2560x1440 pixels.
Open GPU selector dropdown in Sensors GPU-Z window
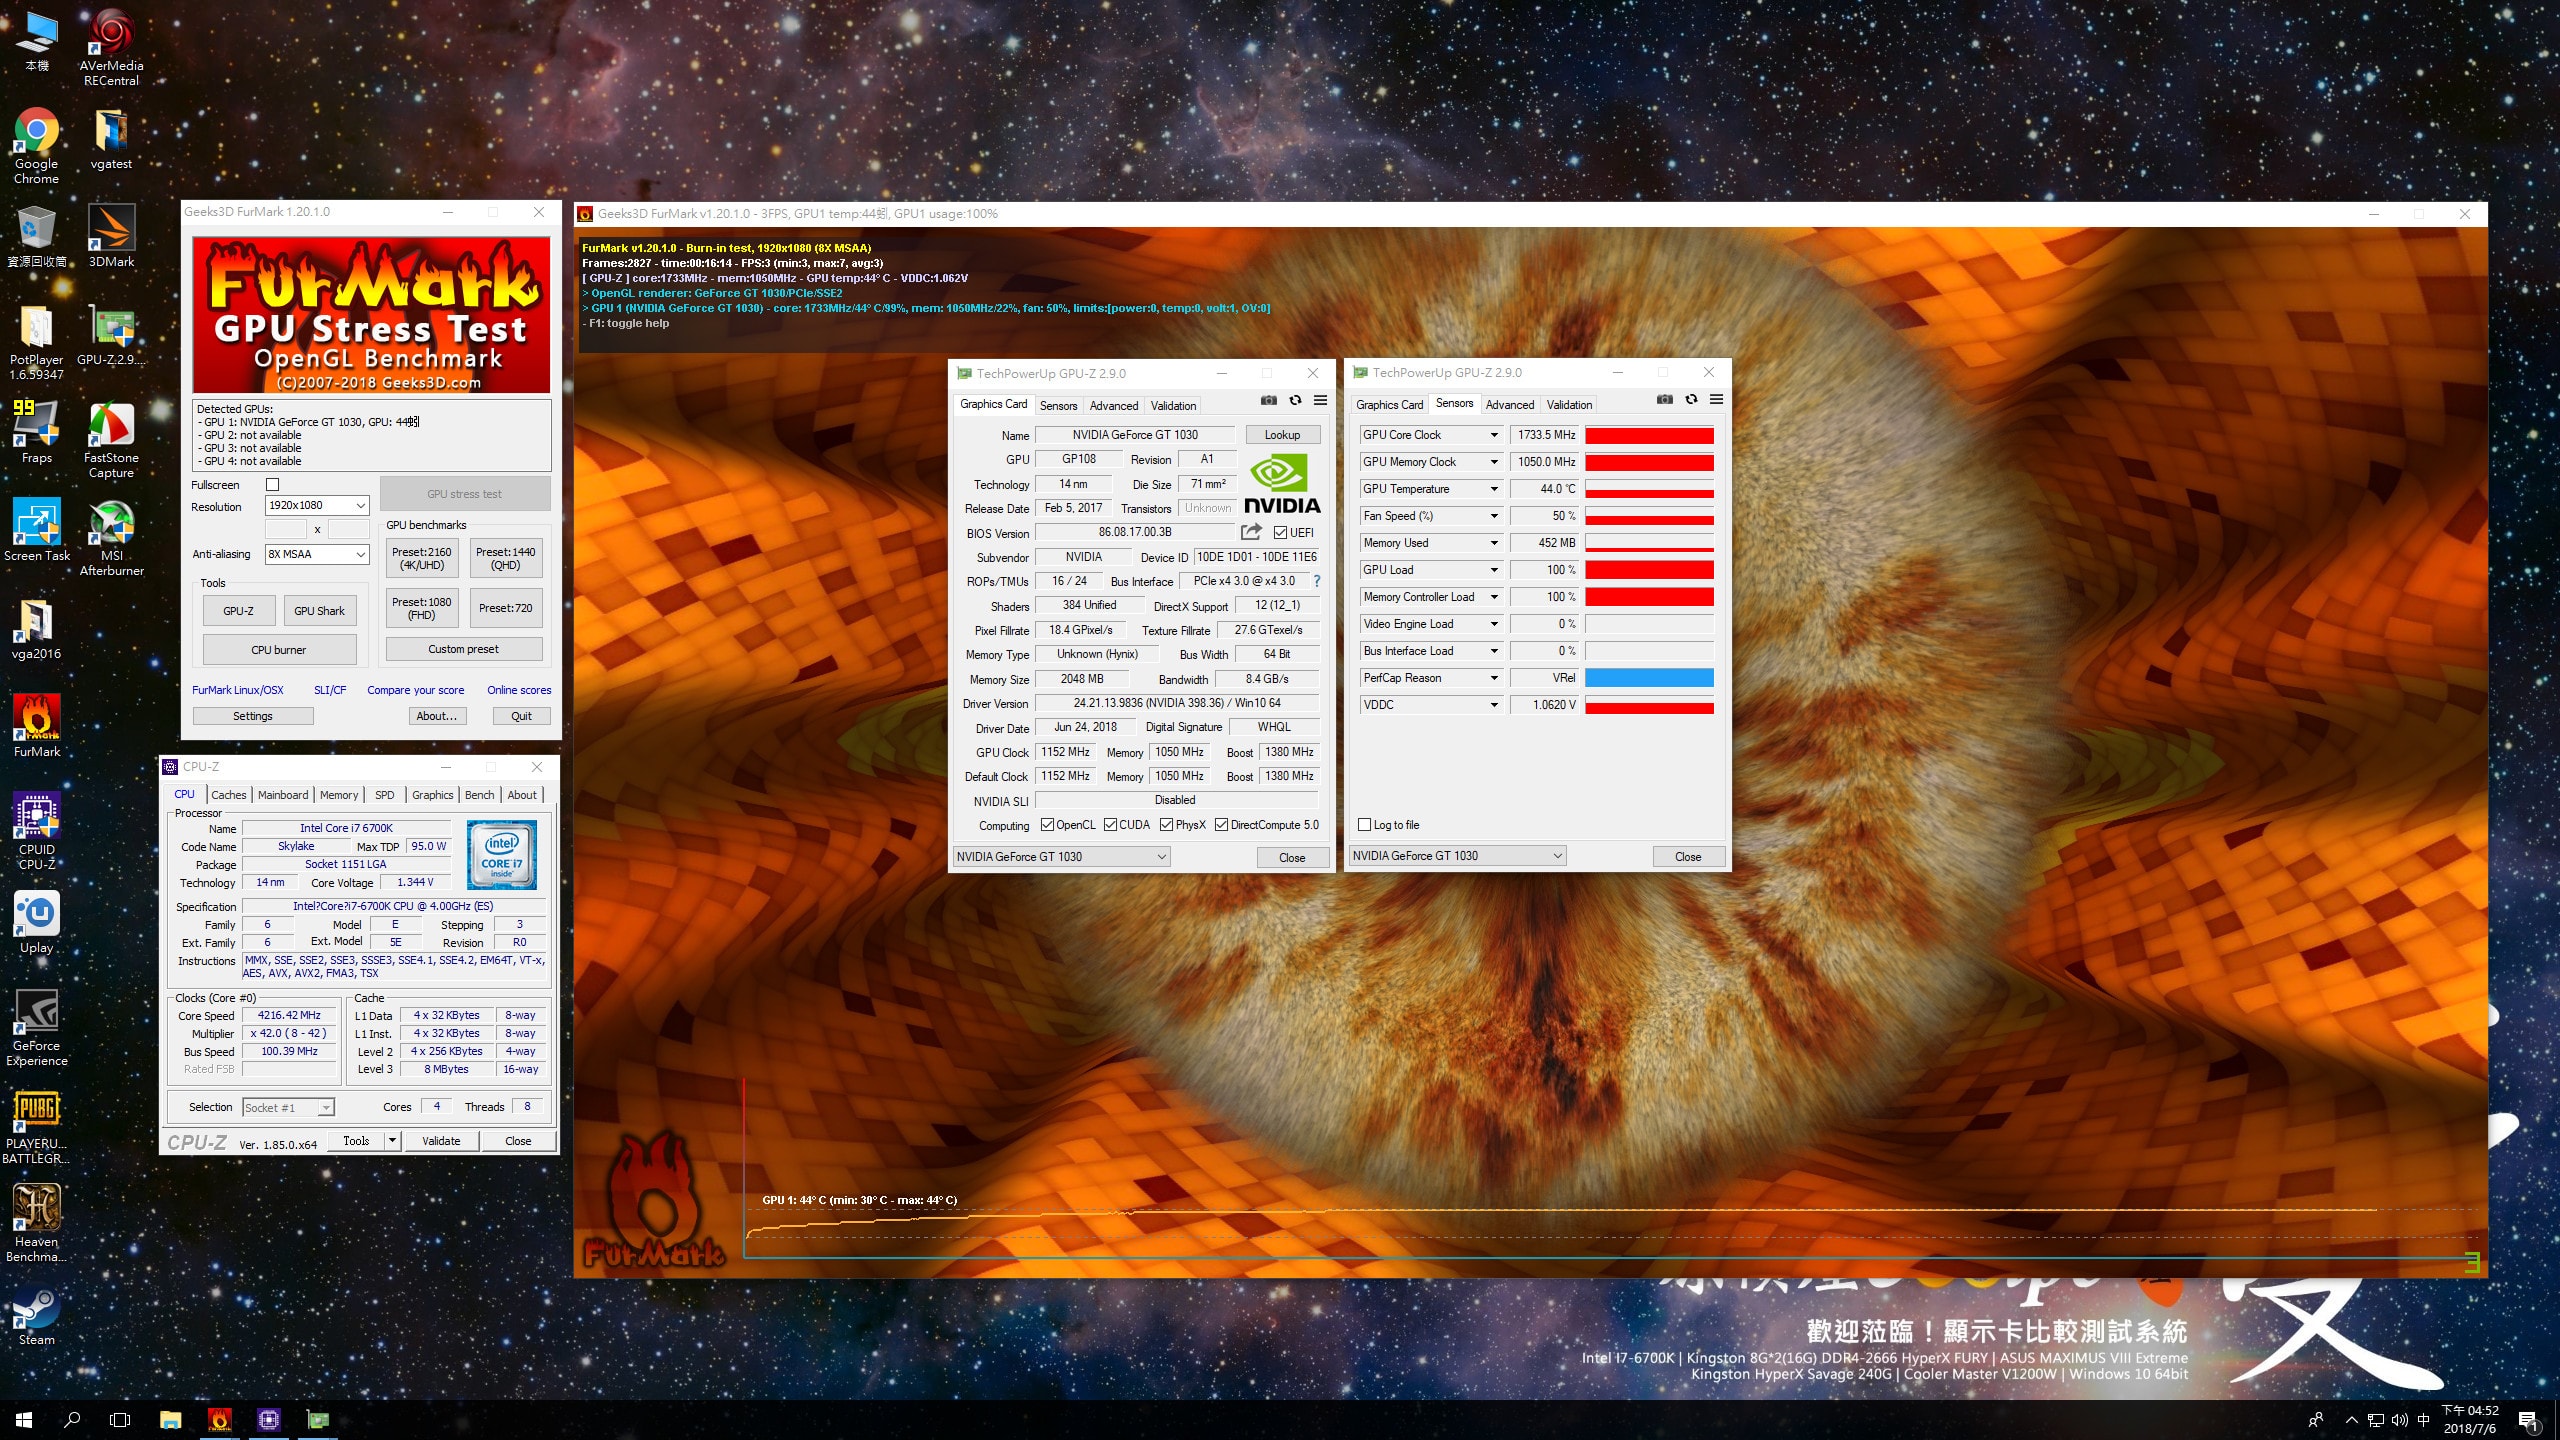pos(1458,856)
